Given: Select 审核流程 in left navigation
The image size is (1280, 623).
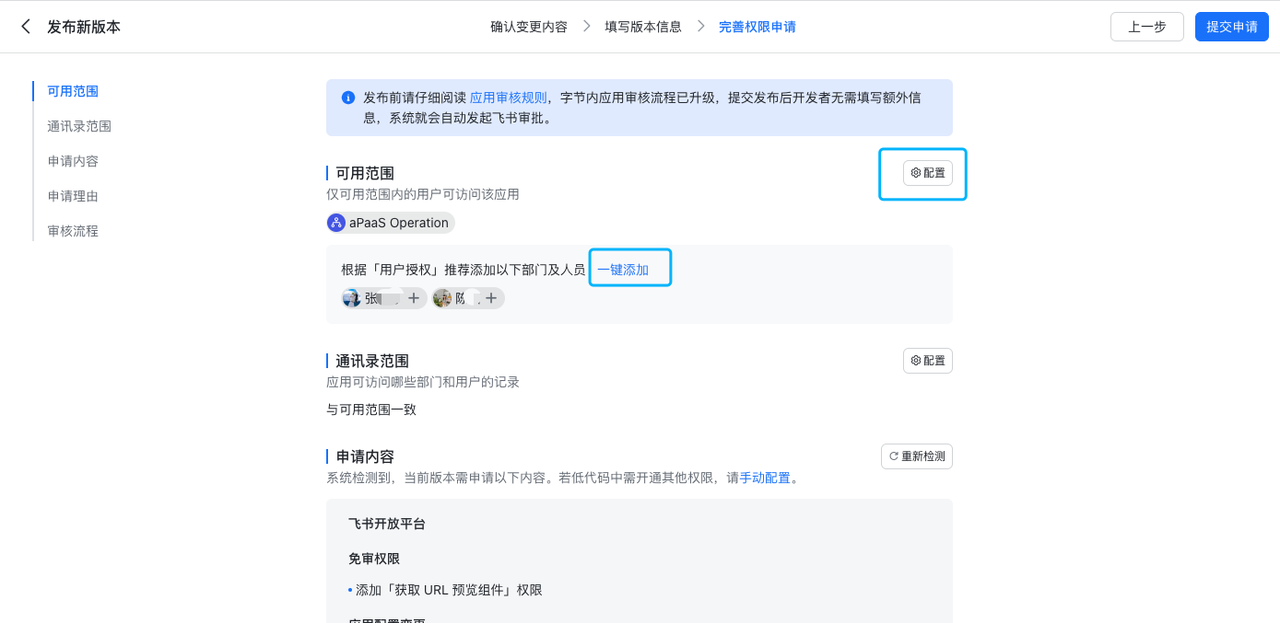Looking at the screenshot, I should (x=73, y=231).
